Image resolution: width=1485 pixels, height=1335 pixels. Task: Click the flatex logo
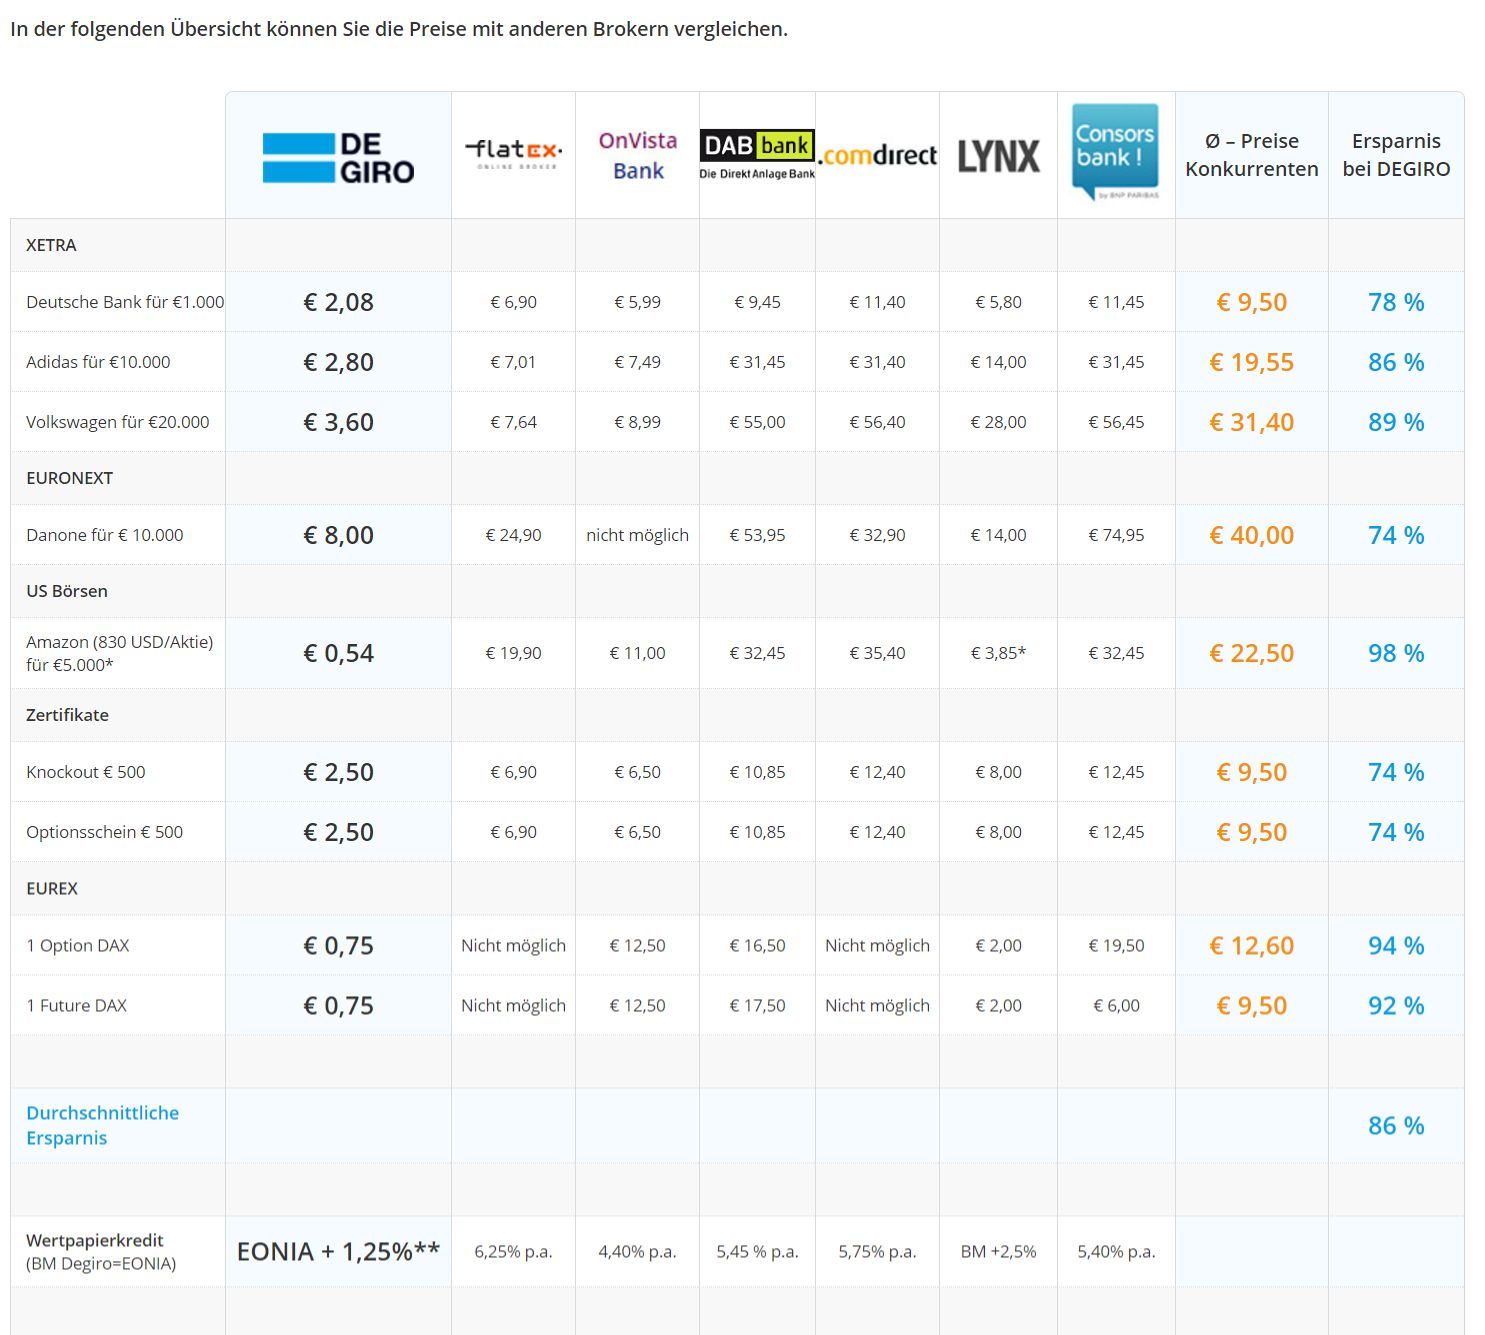click(x=513, y=153)
